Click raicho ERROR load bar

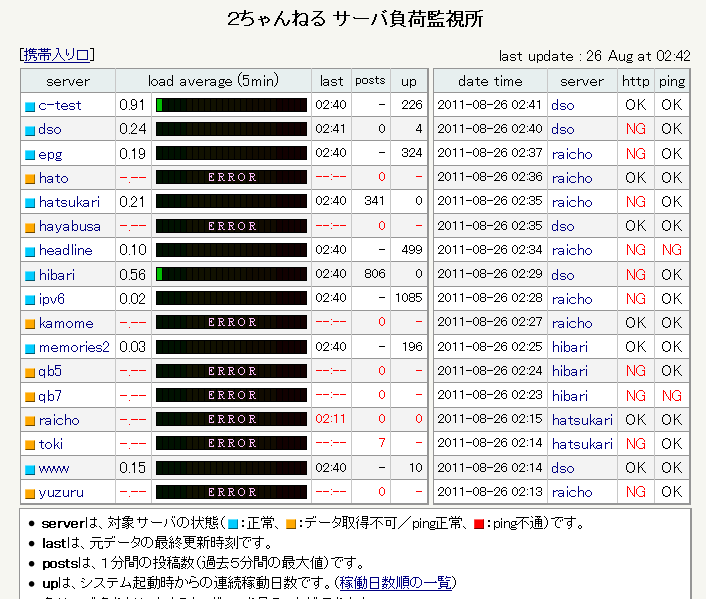click(231, 419)
